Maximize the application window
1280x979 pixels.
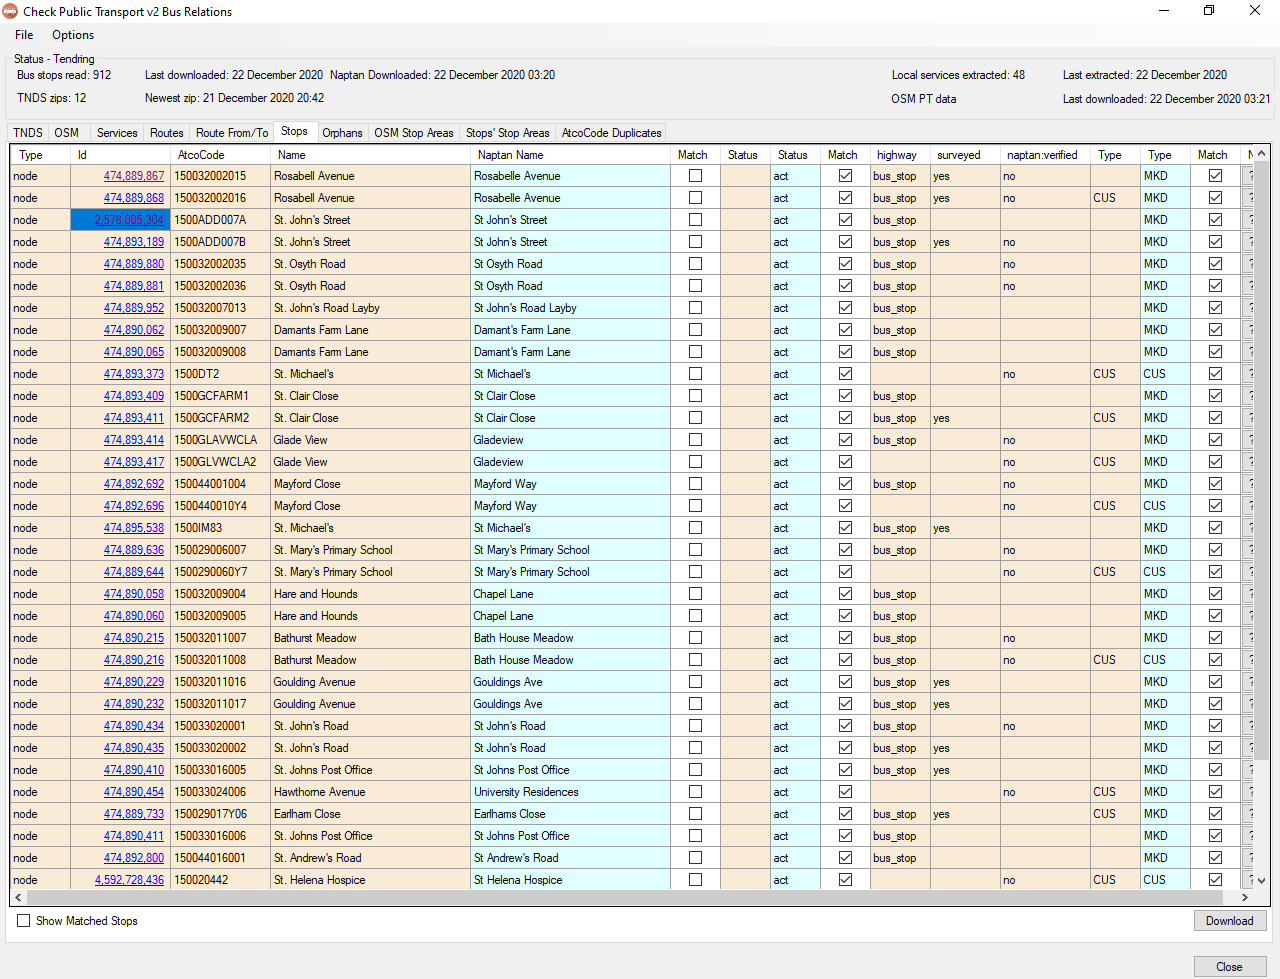coord(1209,11)
